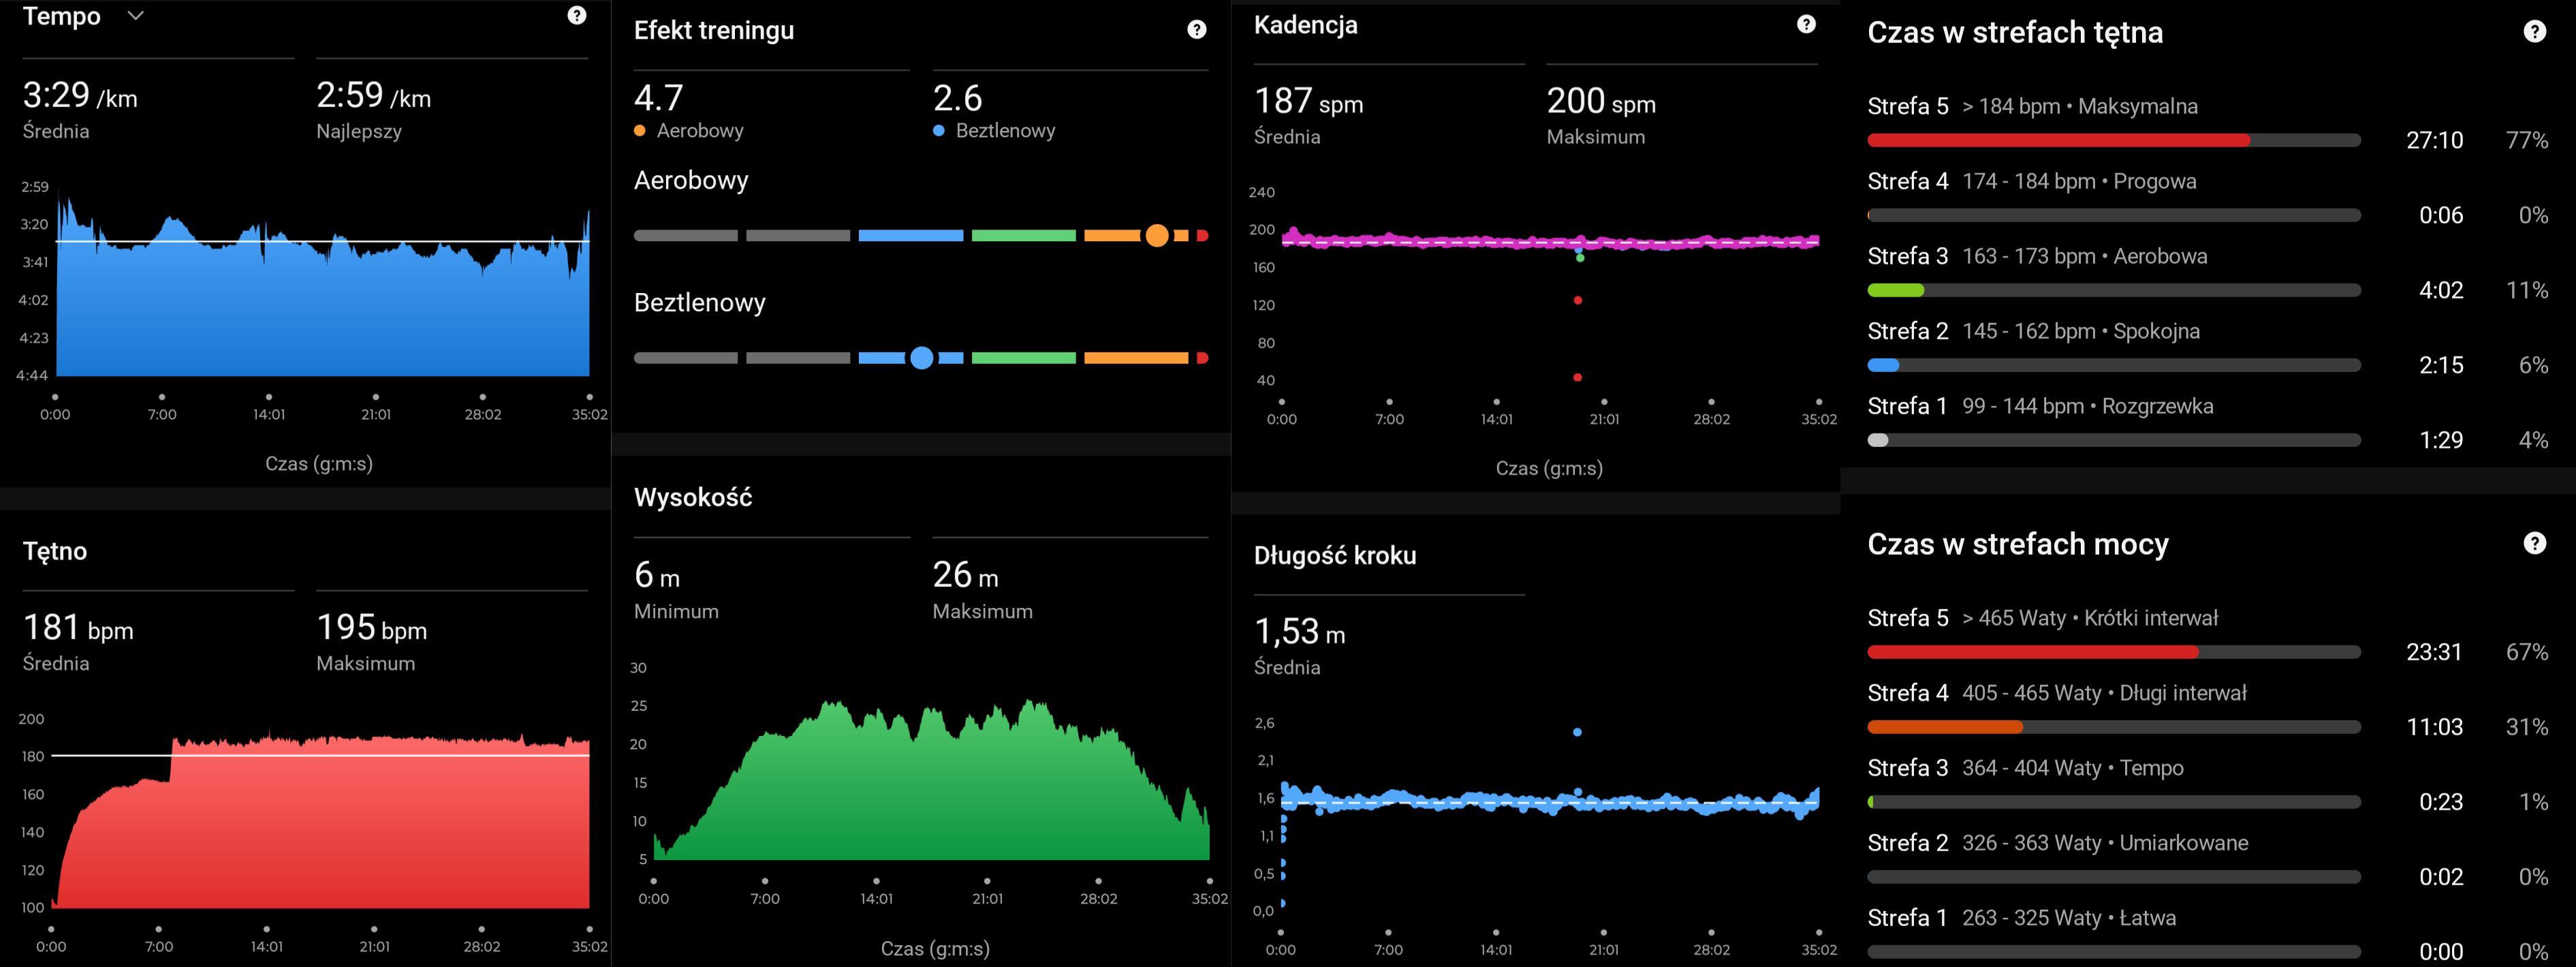Click the 2.6 Beztlenowy training effect value
This screenshot has width=2576, height=967.
[957, 98]
